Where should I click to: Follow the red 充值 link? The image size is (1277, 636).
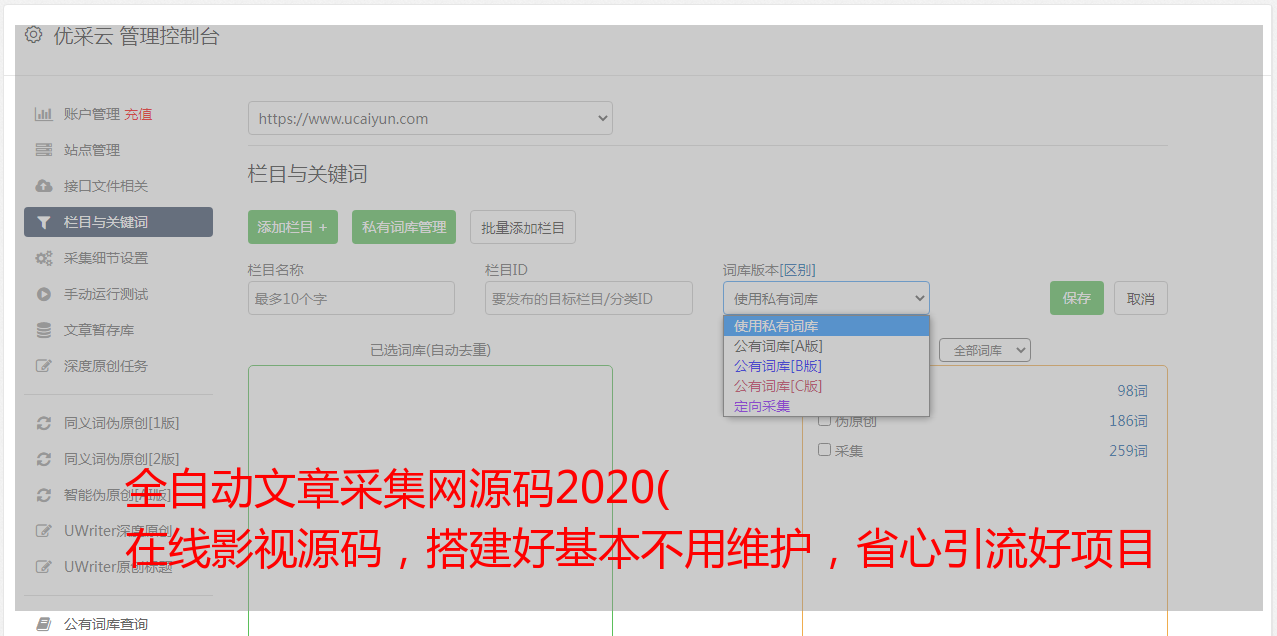138,114
